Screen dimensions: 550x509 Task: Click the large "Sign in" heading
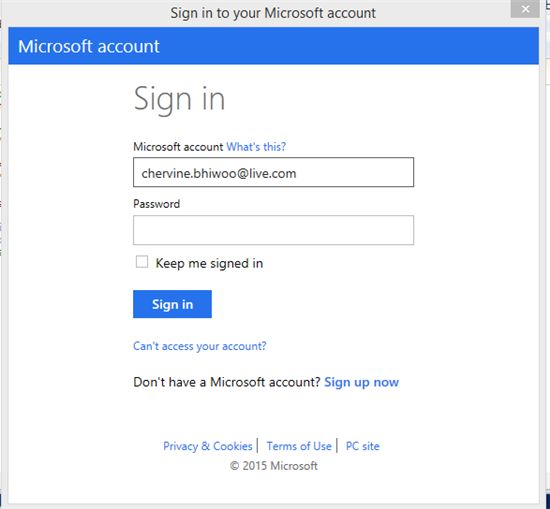[x=179, y=99]
